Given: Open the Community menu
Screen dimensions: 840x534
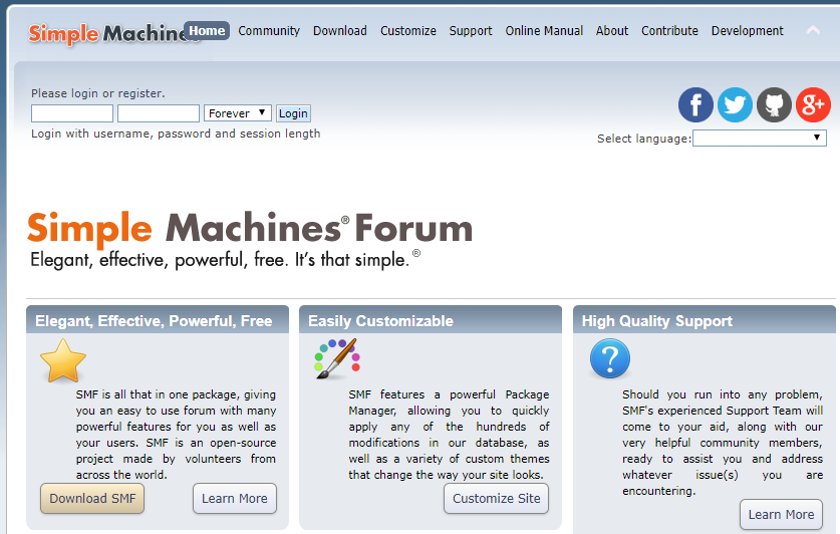Looking at the screenshot, I should click(269, 31).
